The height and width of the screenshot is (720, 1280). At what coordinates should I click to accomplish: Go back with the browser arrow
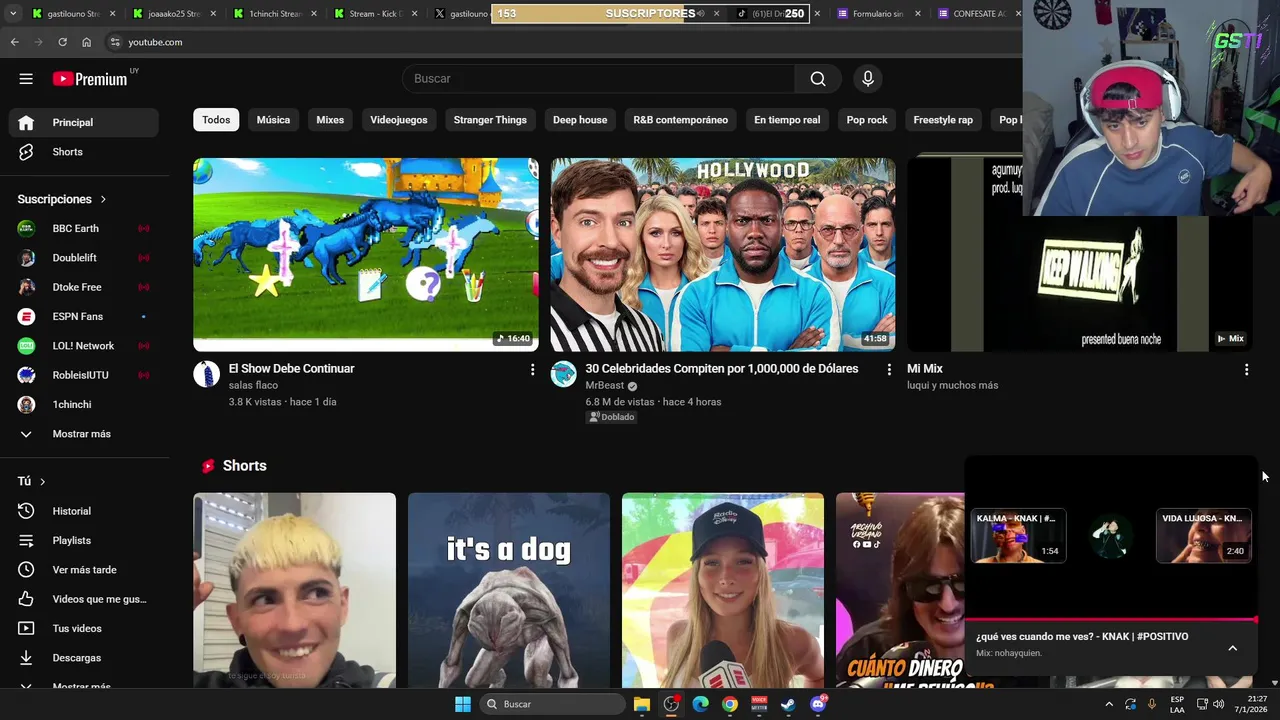(x=14, y=42)
